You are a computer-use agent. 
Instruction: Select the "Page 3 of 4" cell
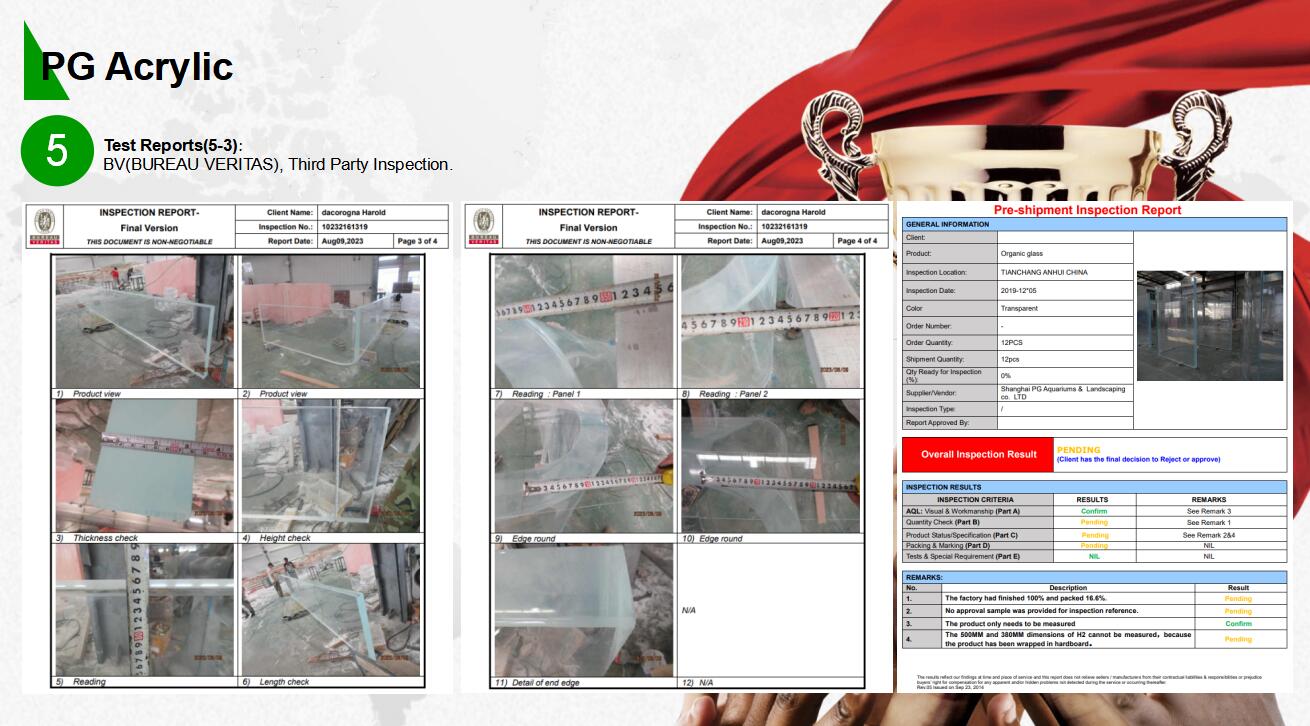(420, 241)
